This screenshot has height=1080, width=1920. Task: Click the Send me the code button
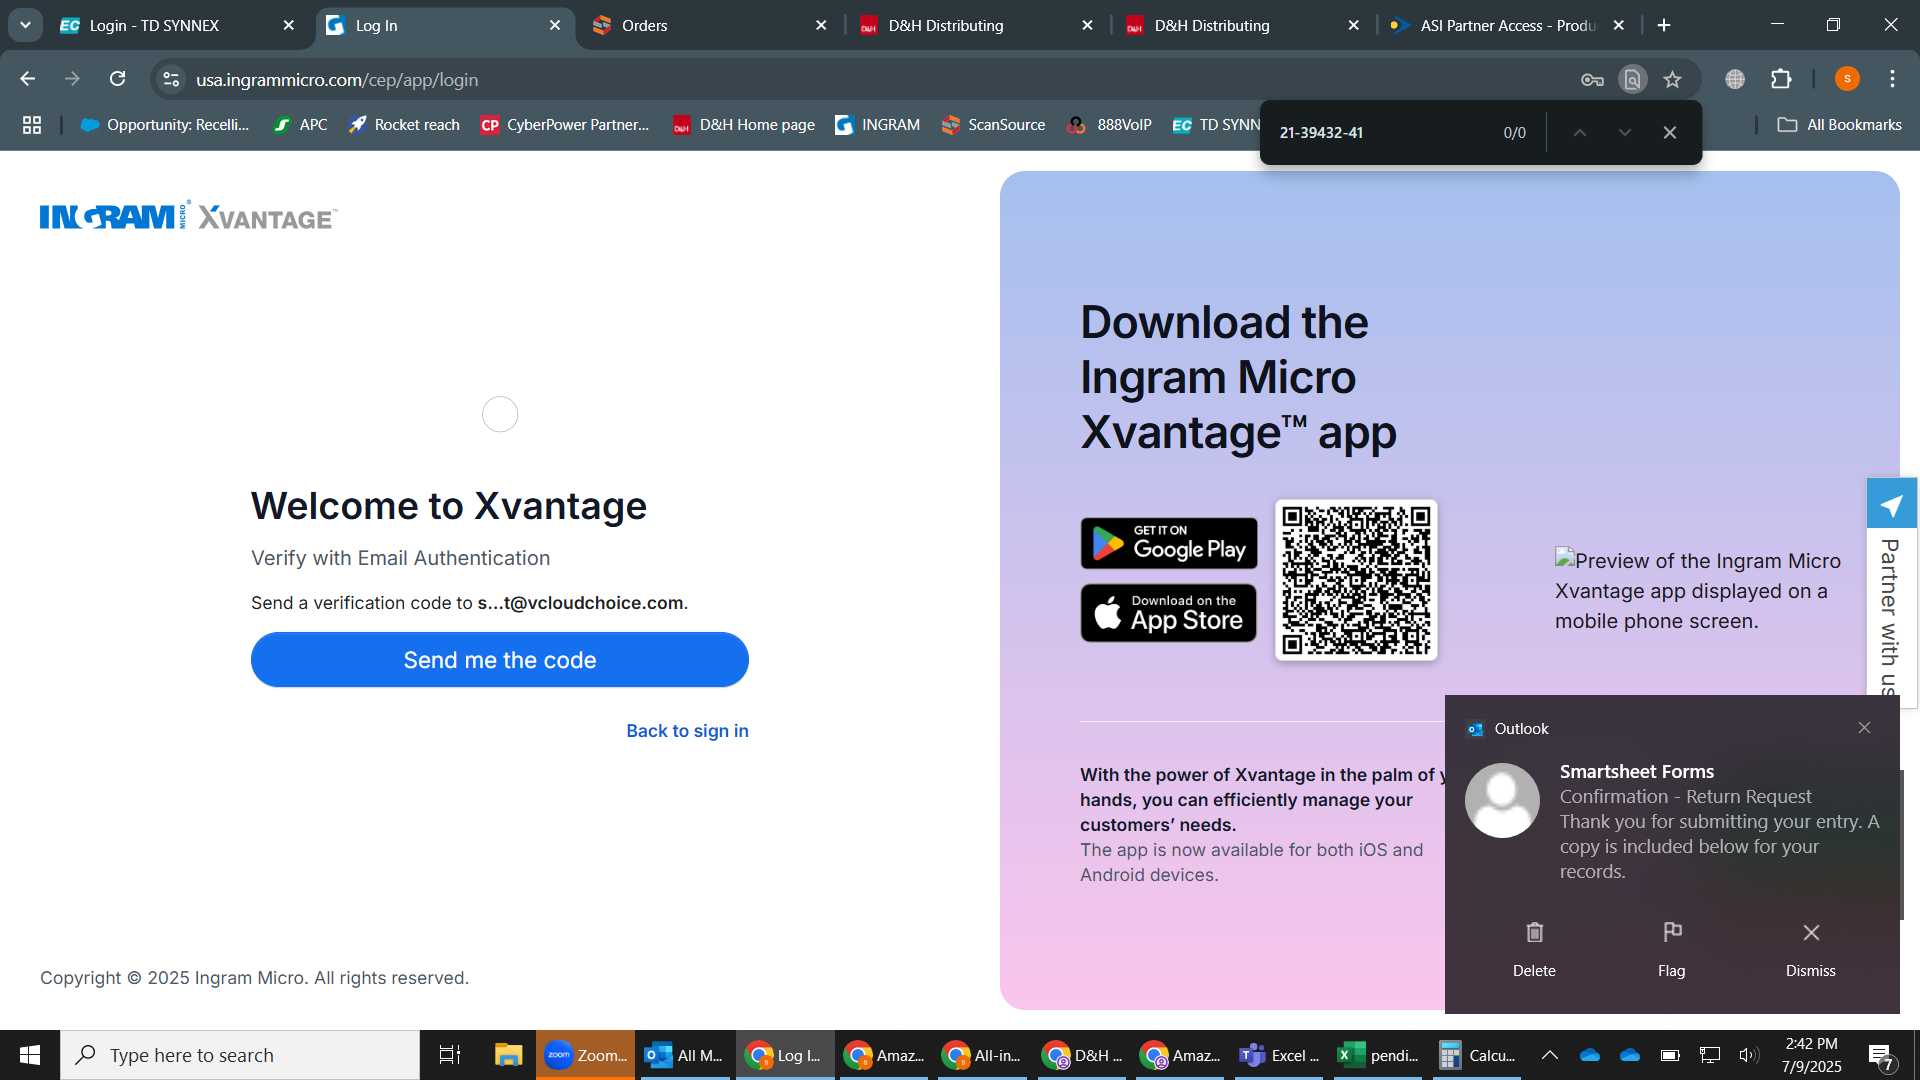(x=499, y=660)
